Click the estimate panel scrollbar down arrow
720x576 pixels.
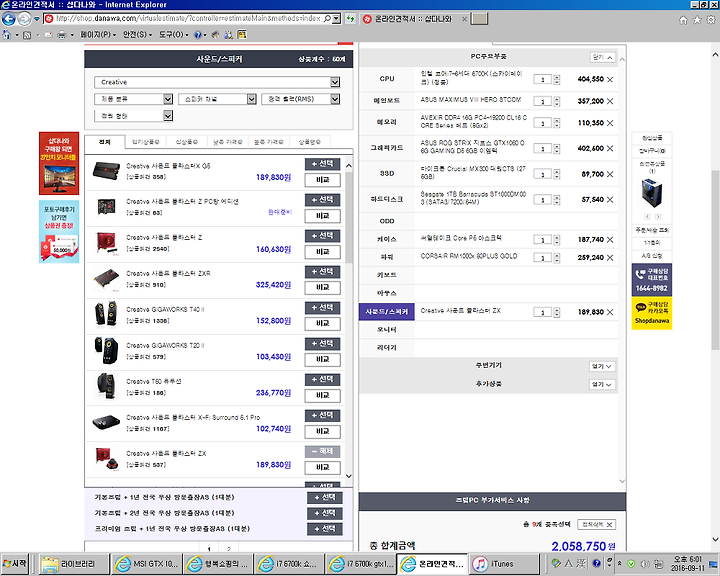[622, 481]
